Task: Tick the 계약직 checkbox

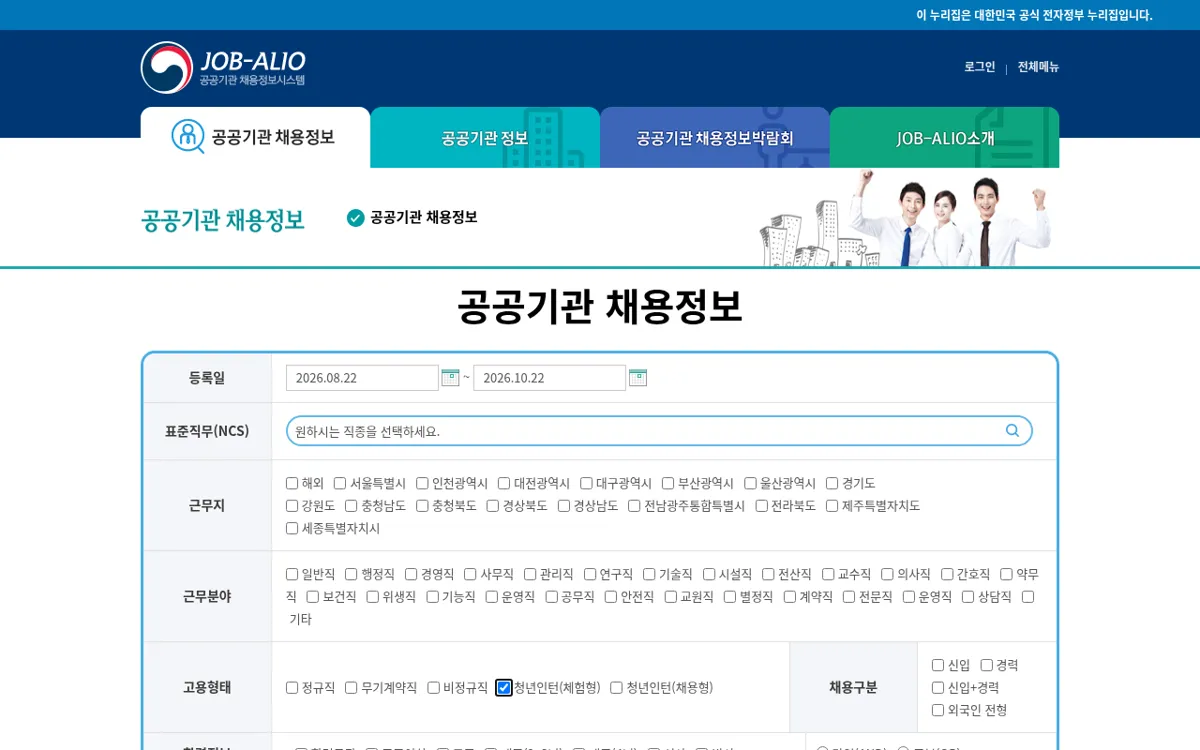Action: [x=790, y=597]
